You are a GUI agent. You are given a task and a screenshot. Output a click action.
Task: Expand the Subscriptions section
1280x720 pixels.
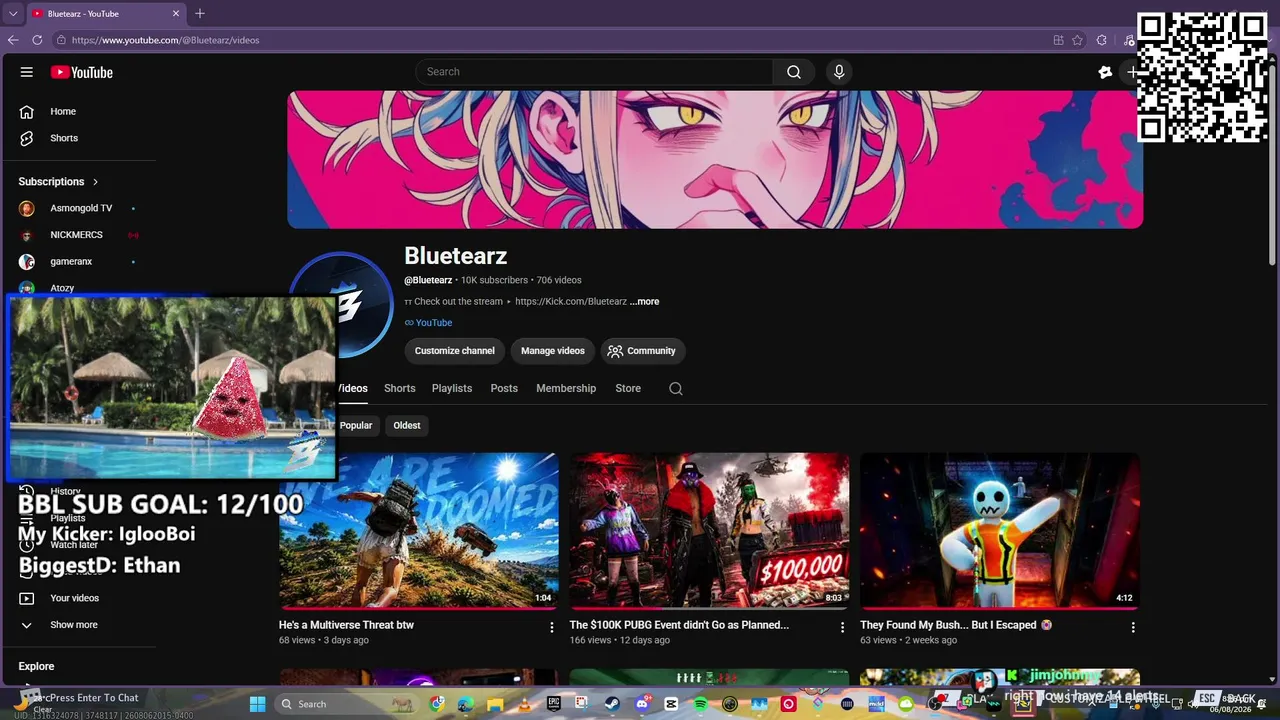point(58,181)
